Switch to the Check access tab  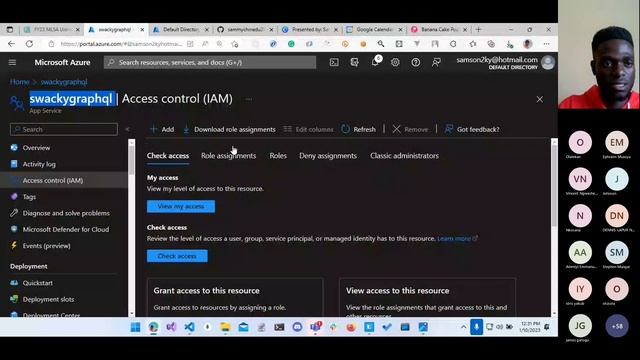click(x=168, y=156)
